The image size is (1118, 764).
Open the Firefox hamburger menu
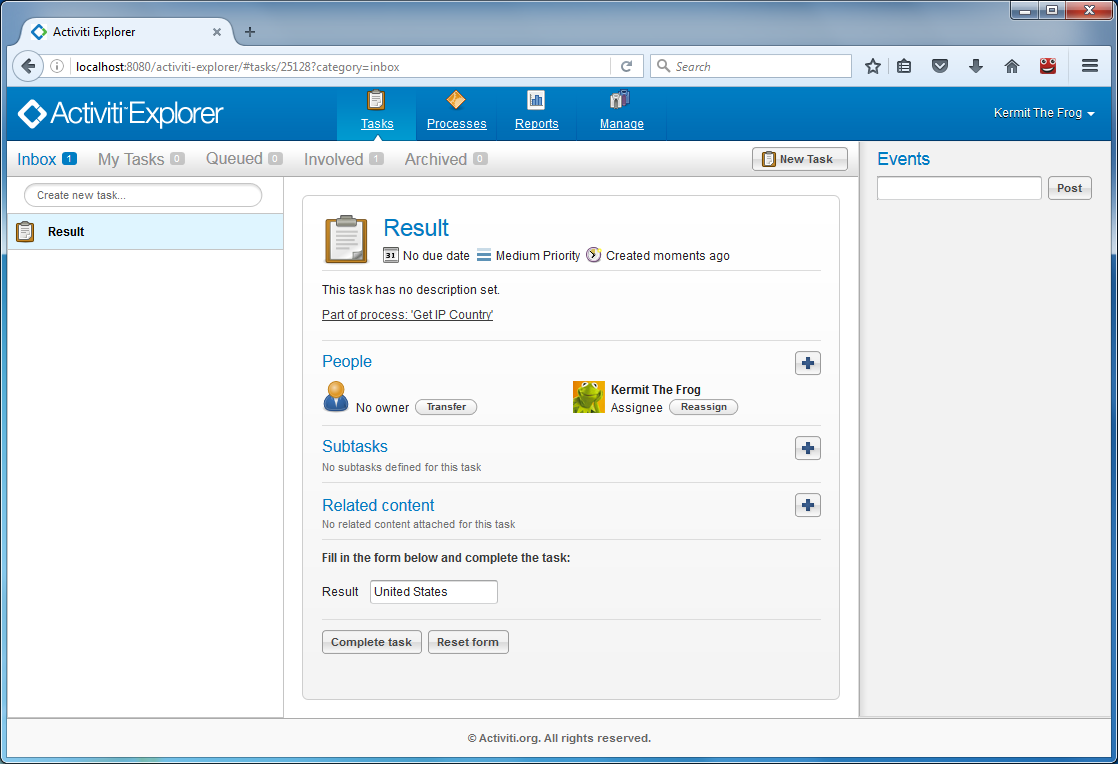1090,66
